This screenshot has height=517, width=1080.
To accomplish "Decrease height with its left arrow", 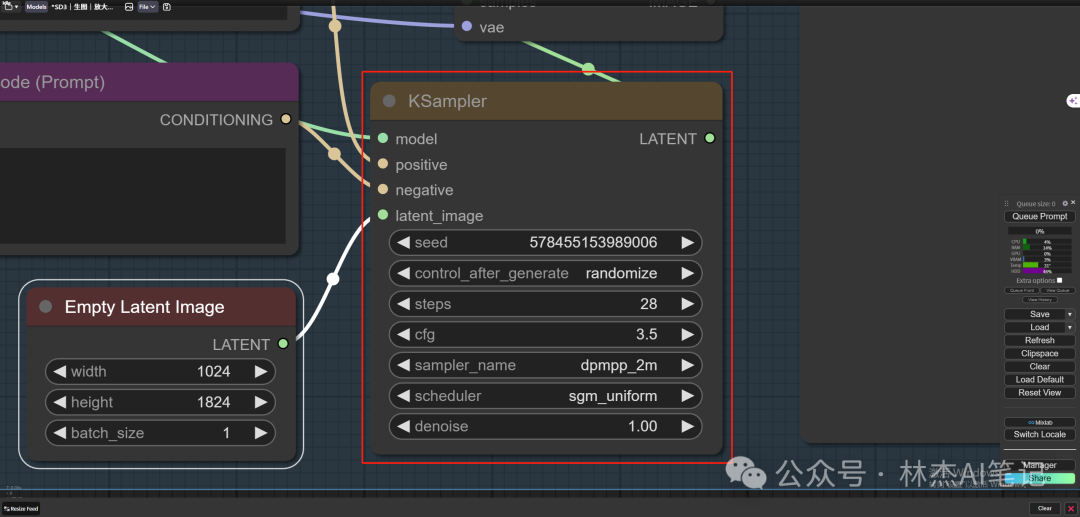I will click(60, 402).
